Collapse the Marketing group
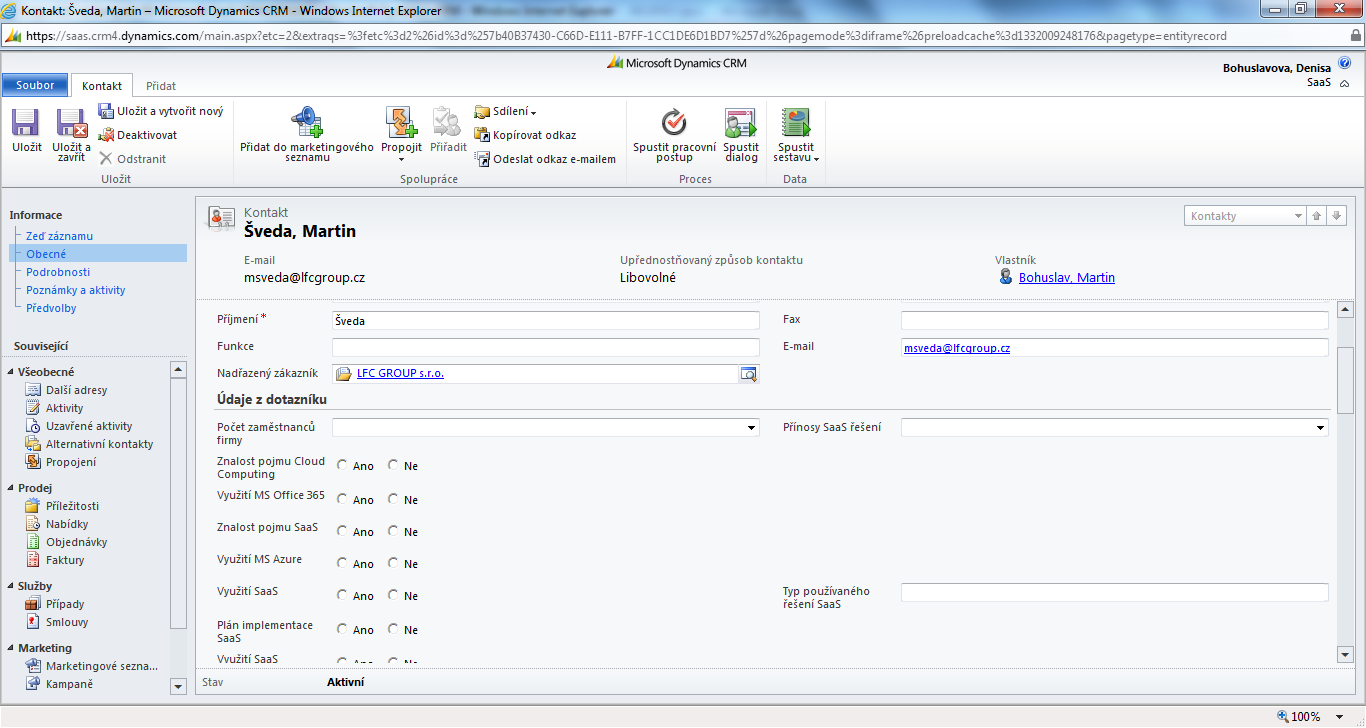The image size is (1366, 728). tap(11, 648)
